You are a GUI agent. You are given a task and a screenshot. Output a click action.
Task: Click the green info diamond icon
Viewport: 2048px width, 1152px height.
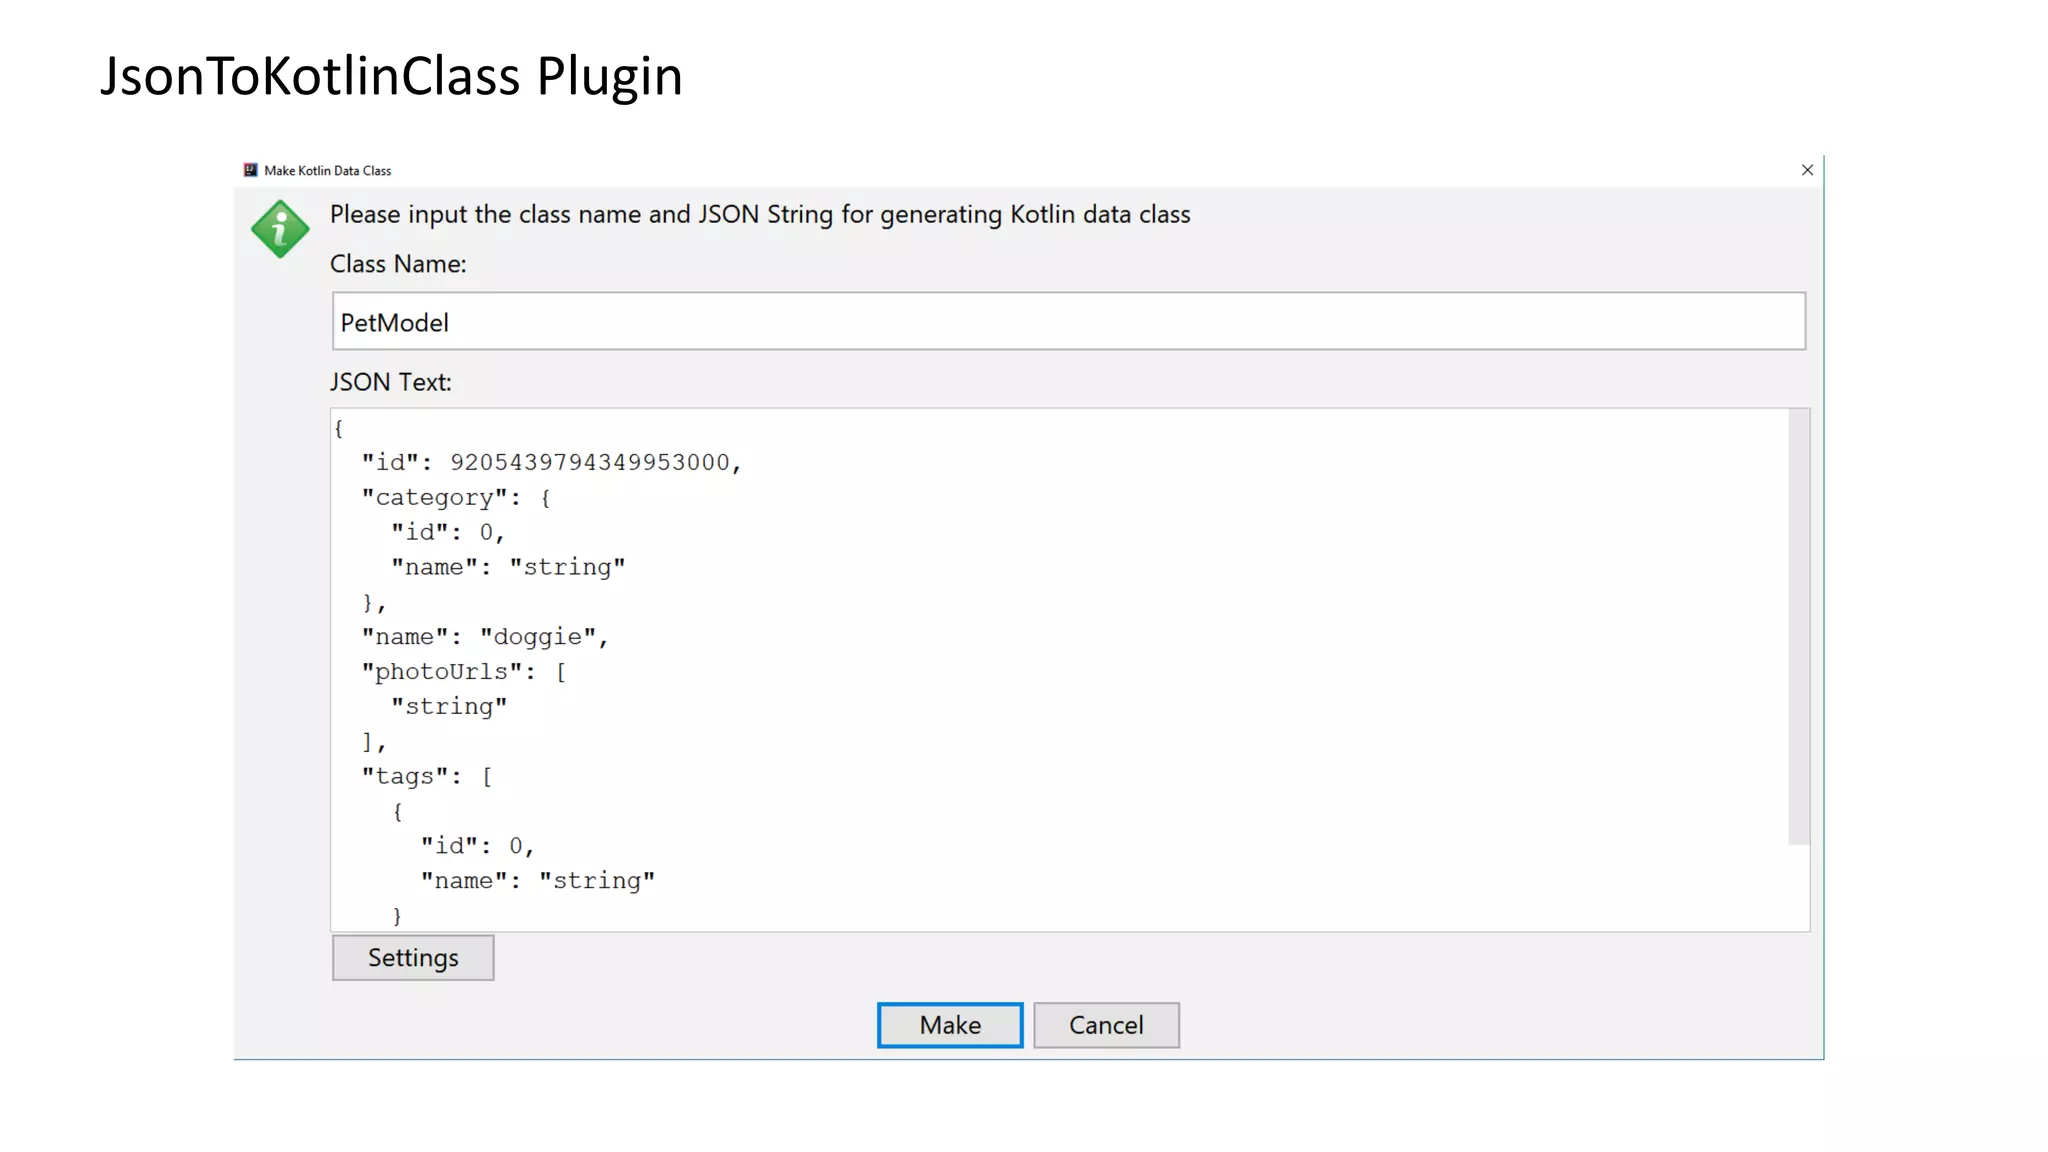(280, 229)
